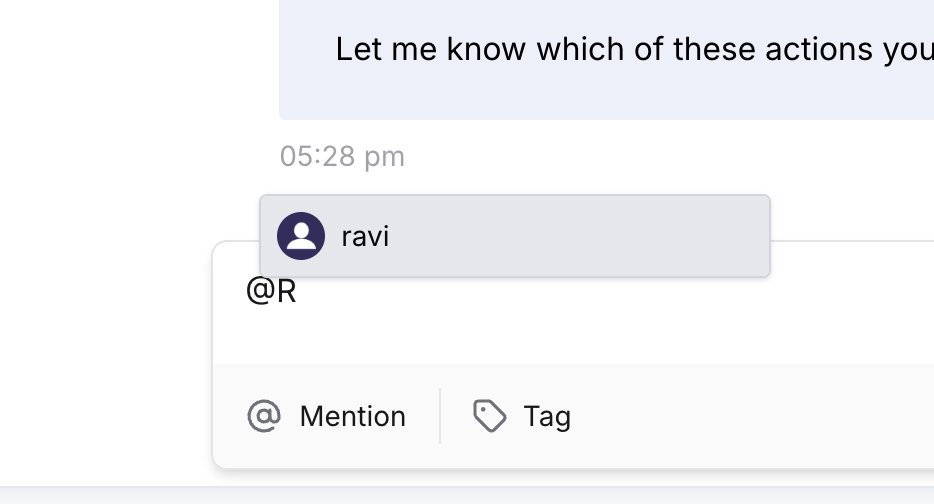Place cursor right after the @R text
934x504 pixels.
coord(298,293)
